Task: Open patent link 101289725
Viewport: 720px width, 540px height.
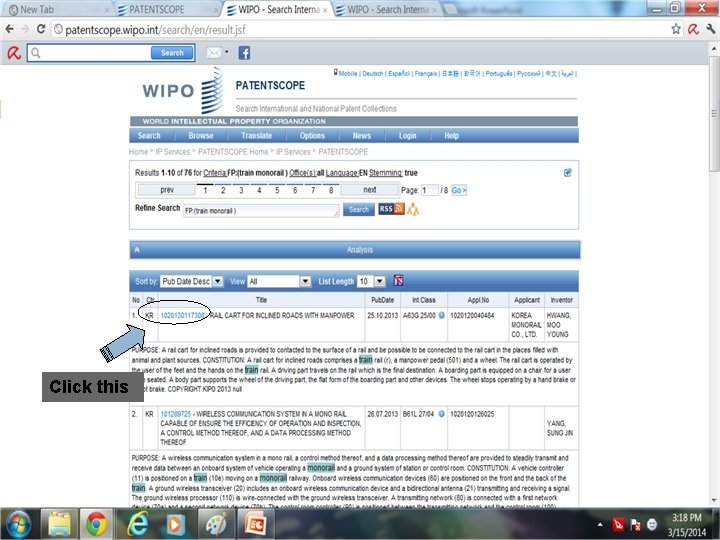Action: 175,414
